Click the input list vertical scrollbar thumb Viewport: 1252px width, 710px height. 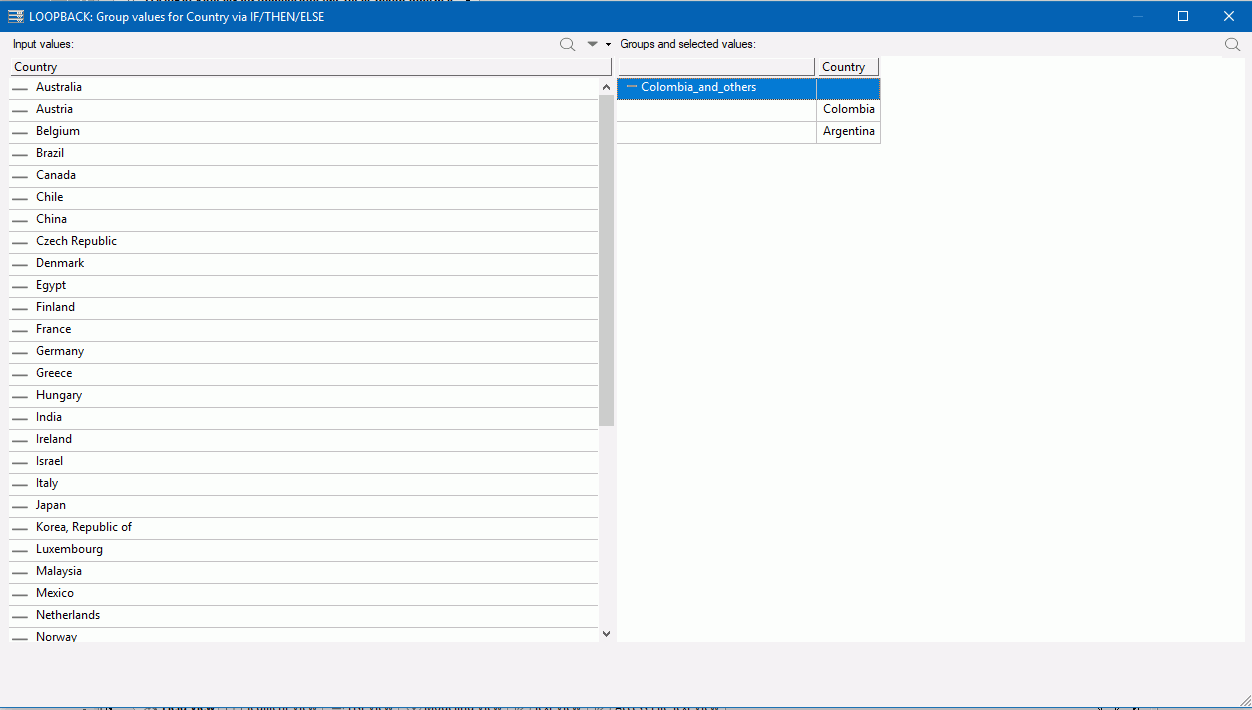pos(606,261)
